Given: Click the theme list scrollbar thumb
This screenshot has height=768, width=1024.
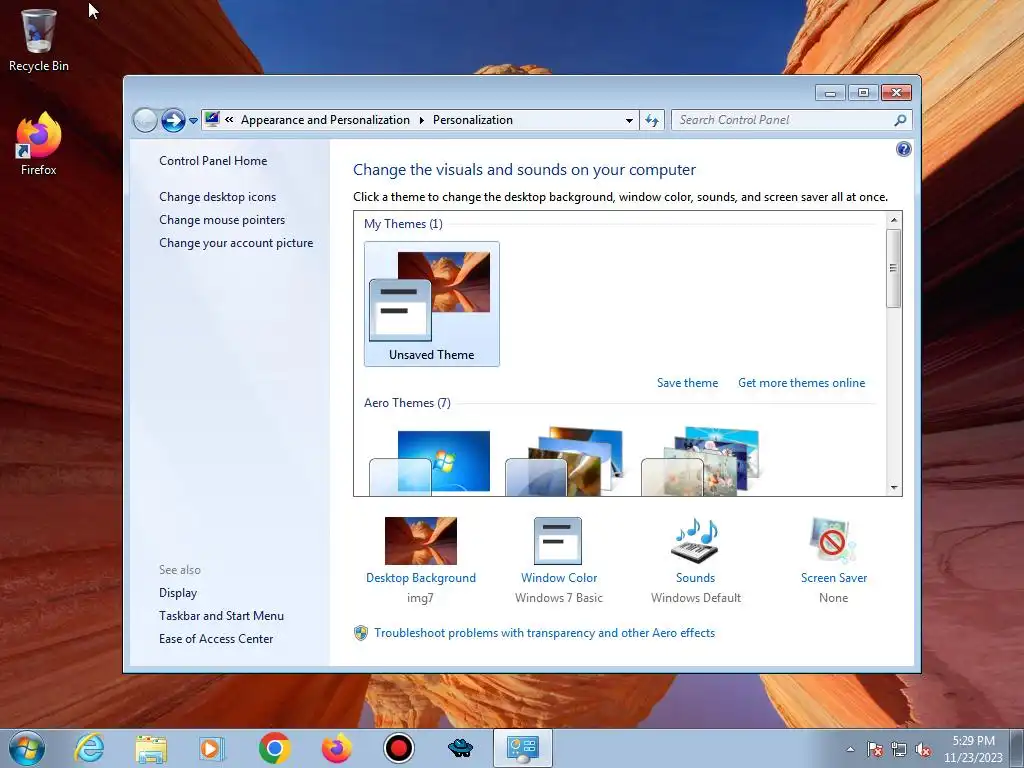Looking at the screenshot, I should point(894,268).
